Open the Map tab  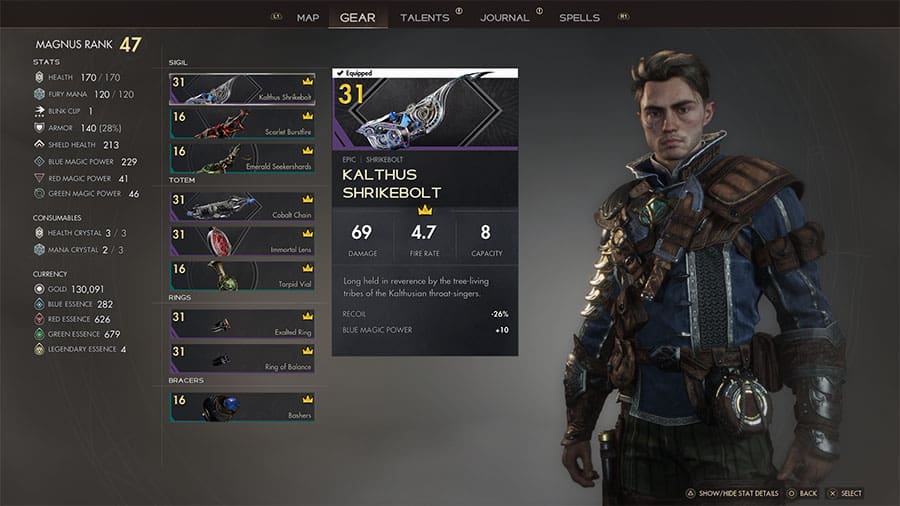point(308,18)
